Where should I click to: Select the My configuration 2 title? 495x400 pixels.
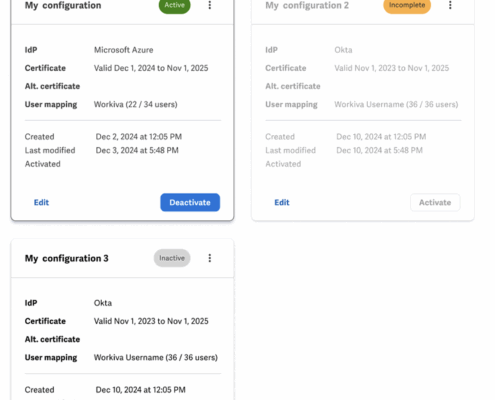(307, 5)
